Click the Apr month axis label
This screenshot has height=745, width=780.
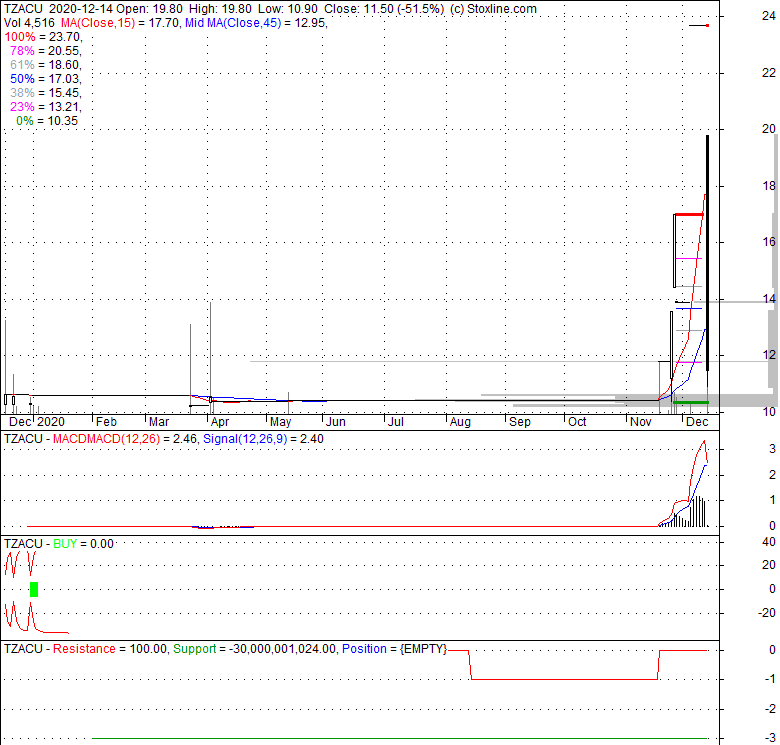219,422
